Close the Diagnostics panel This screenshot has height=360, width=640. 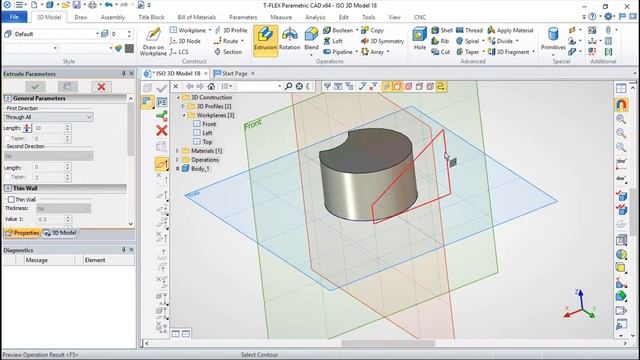coord(131,249)
